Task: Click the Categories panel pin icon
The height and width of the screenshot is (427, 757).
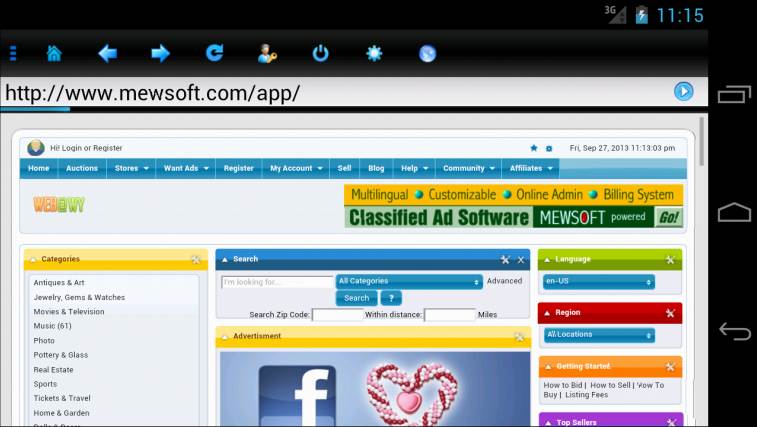Action: [196, 259]
